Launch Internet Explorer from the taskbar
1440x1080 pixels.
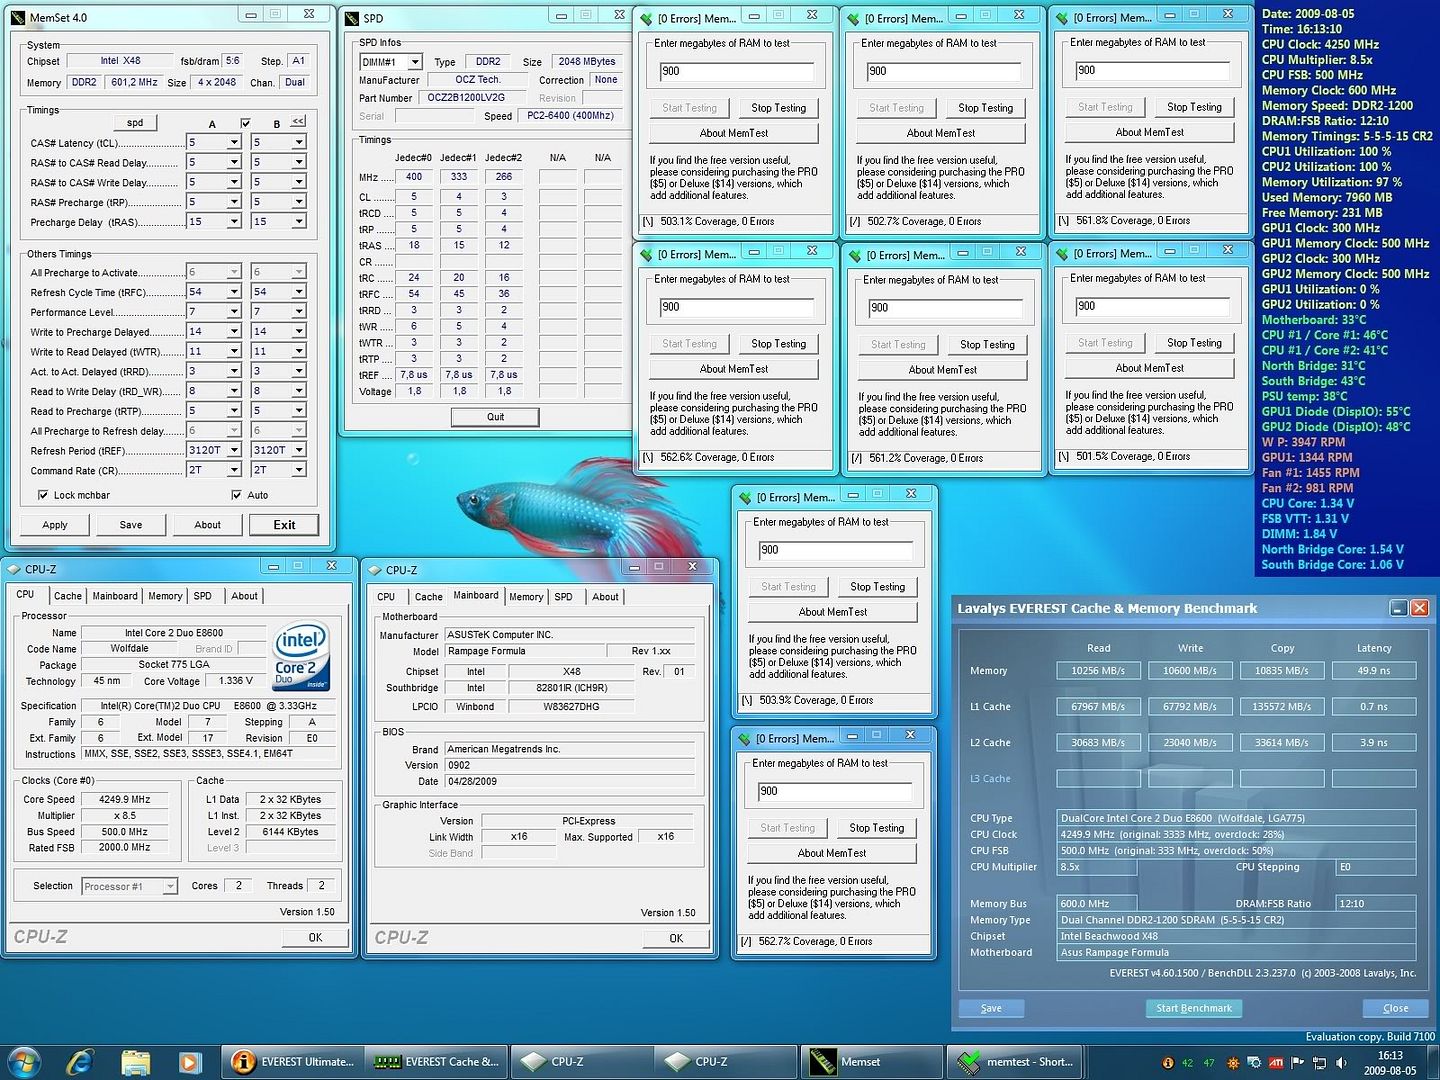(x=80, y=1062)
